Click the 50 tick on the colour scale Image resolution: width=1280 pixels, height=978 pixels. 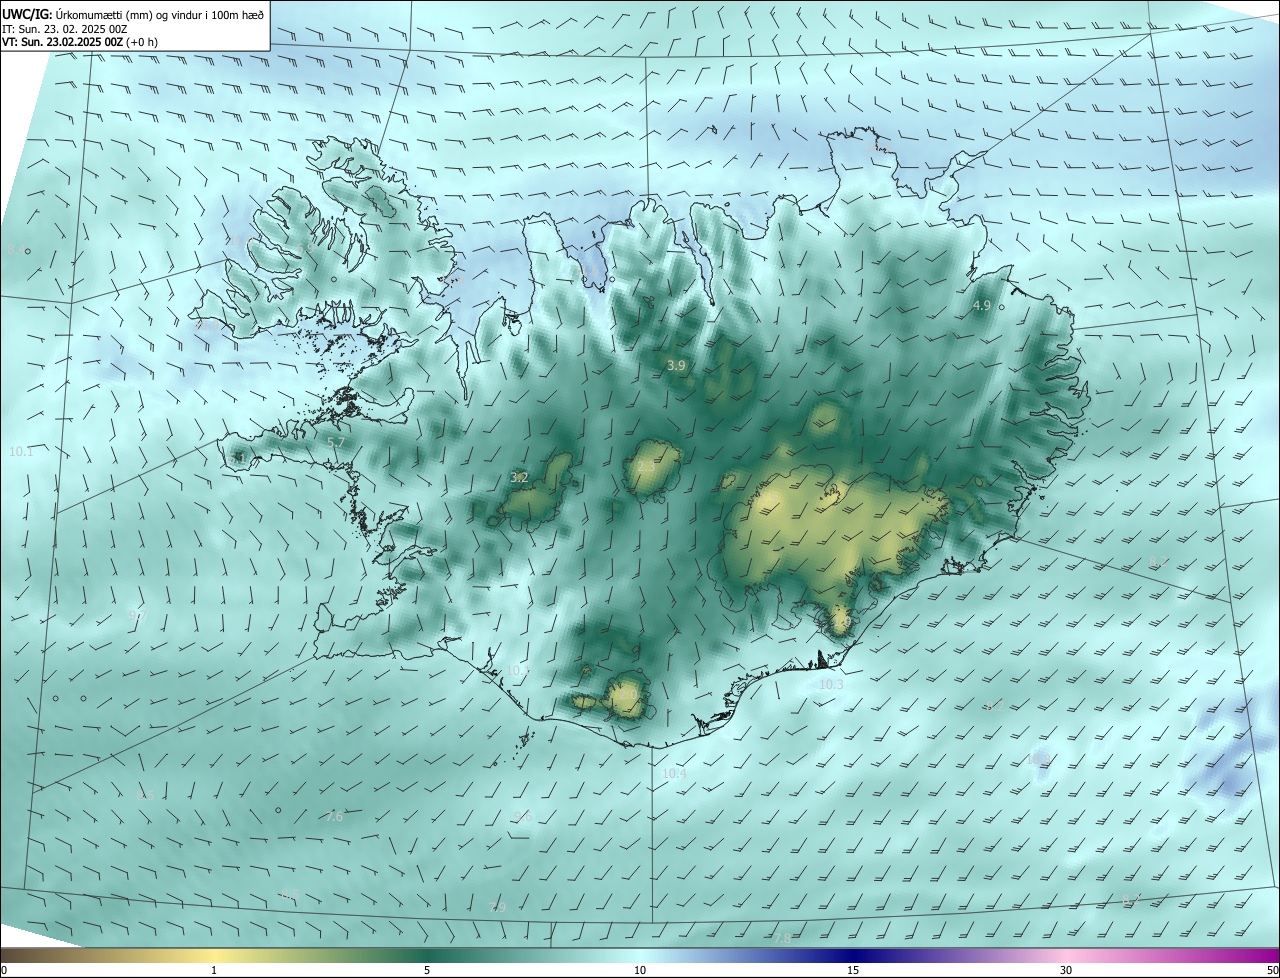[x=1272, y=971]
